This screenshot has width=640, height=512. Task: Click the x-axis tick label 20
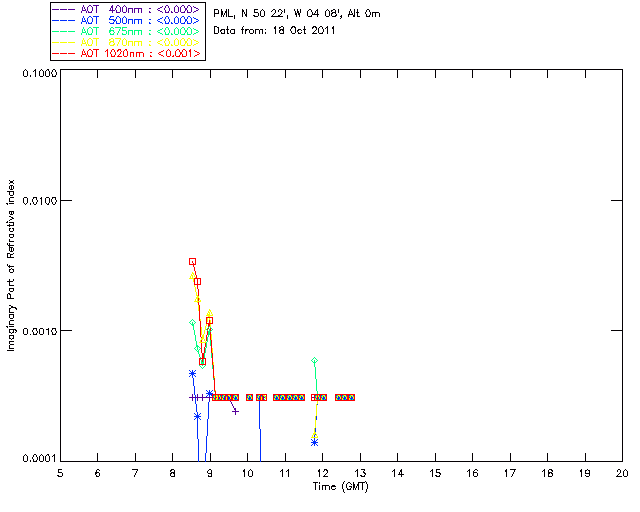click(x=622, y=473)
